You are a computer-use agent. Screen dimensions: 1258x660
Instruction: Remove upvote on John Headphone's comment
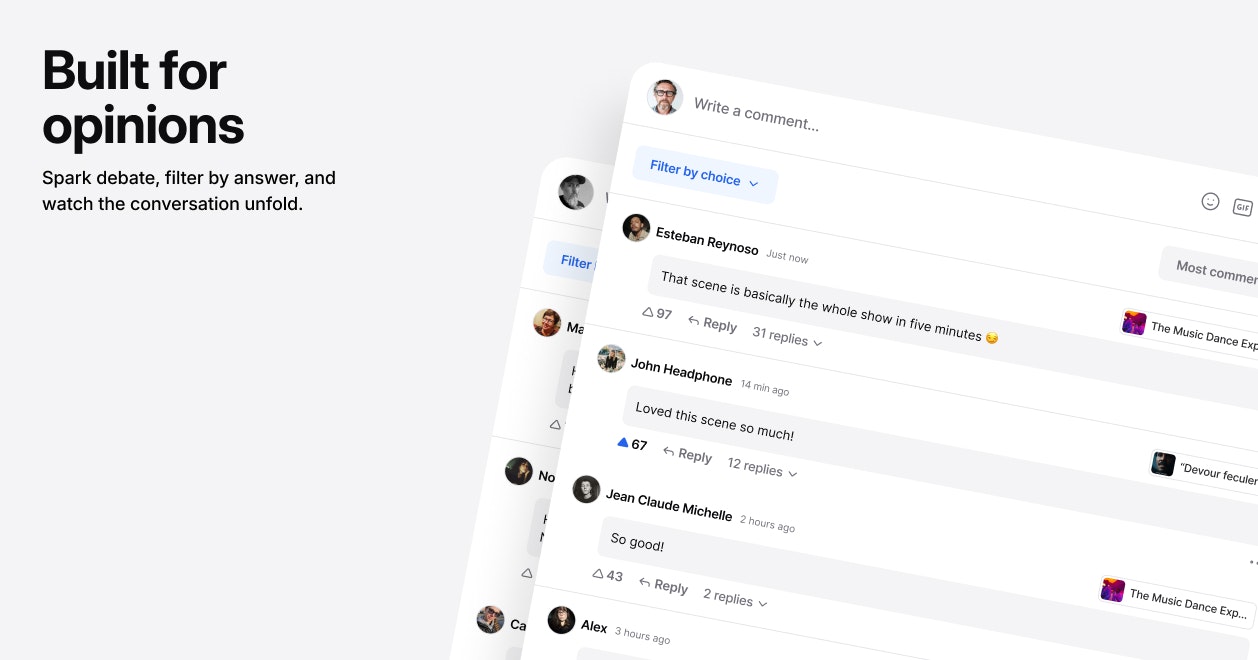pyautogui.click(x=622, y=442)
